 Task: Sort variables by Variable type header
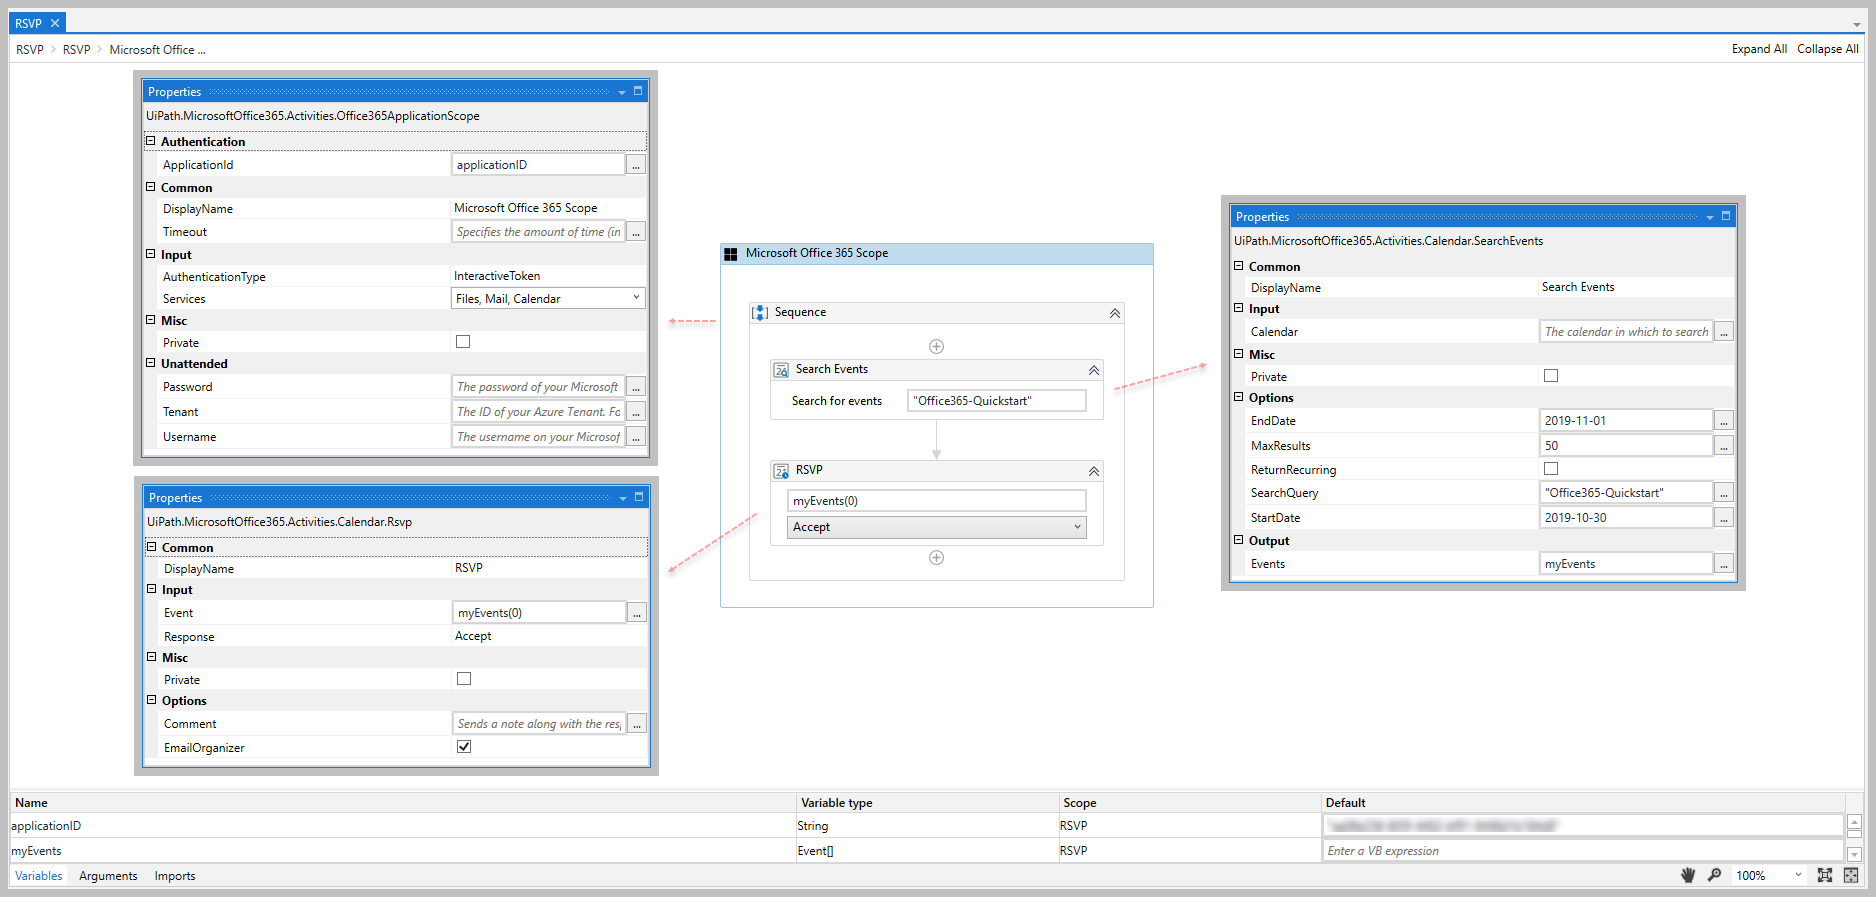tap(928, 803)
